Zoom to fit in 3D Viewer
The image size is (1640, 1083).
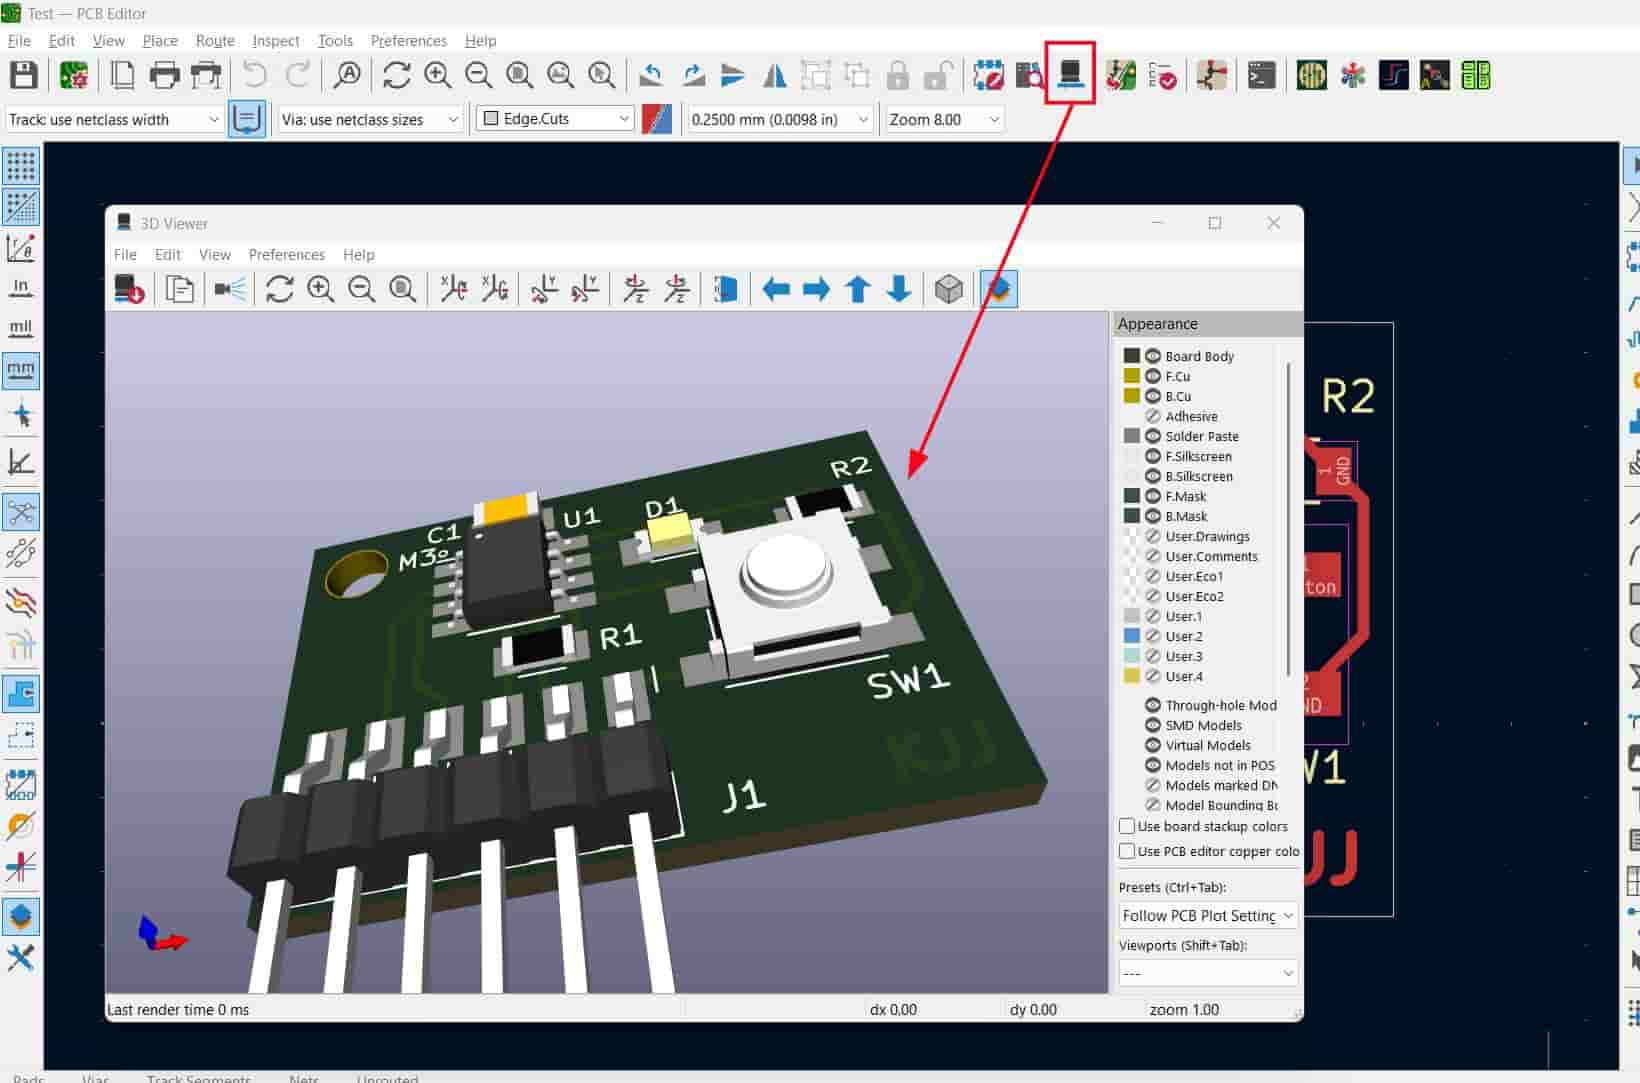(403, 289)
